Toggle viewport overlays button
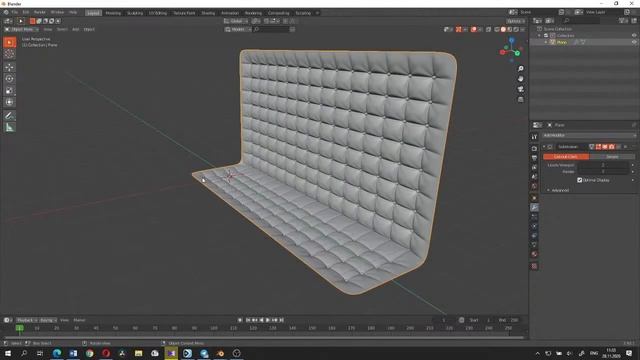The width and height of the screenshot is (640, 360). point(473,29)
